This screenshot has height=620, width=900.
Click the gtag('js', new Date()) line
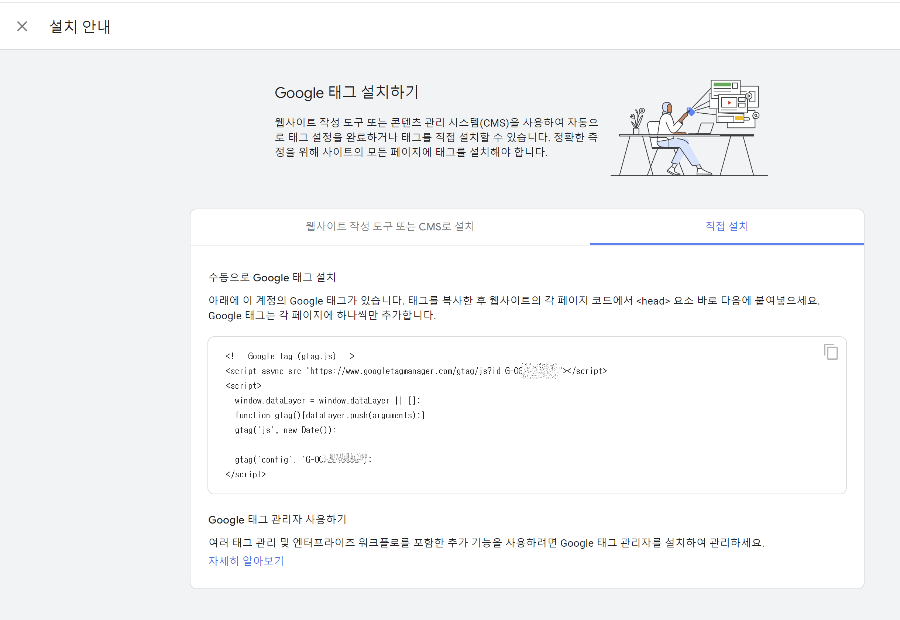tap(285, 430)
